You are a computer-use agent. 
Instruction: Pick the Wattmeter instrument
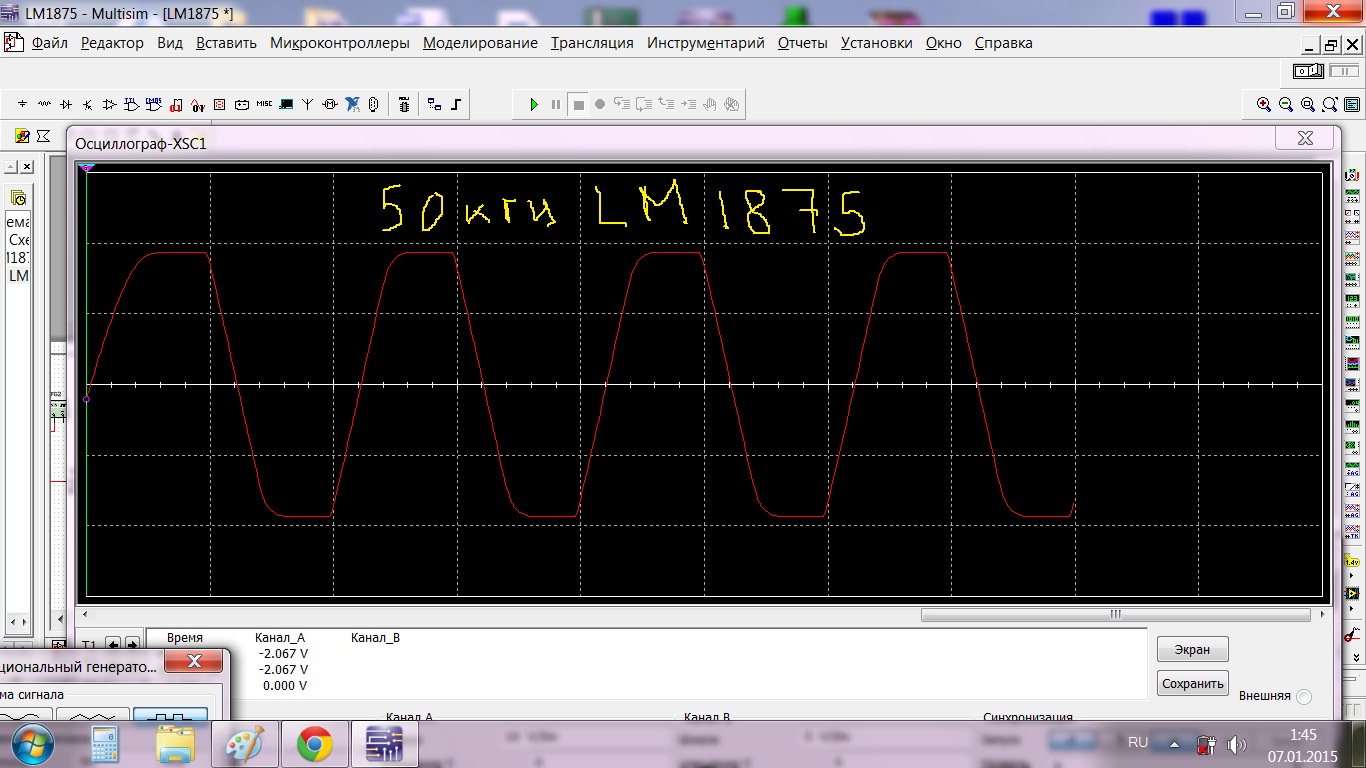pos(1352,214)
